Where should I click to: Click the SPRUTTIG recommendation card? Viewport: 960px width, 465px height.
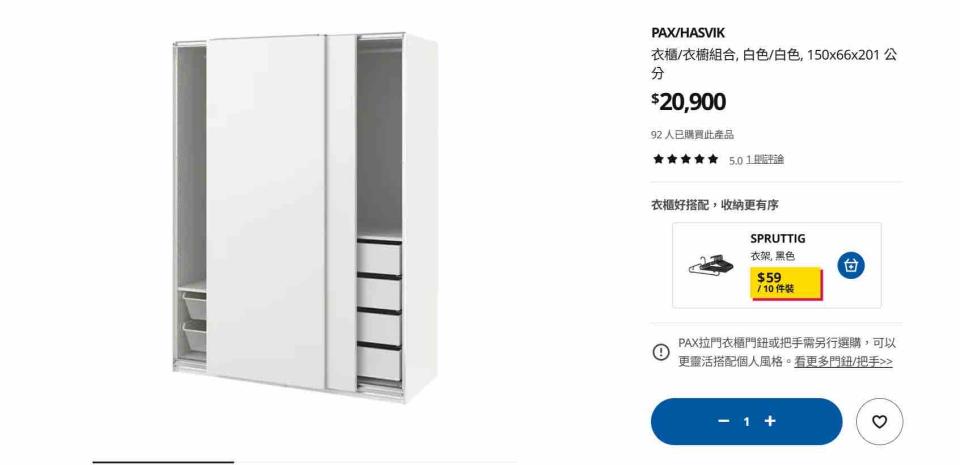tap(777, 265)
